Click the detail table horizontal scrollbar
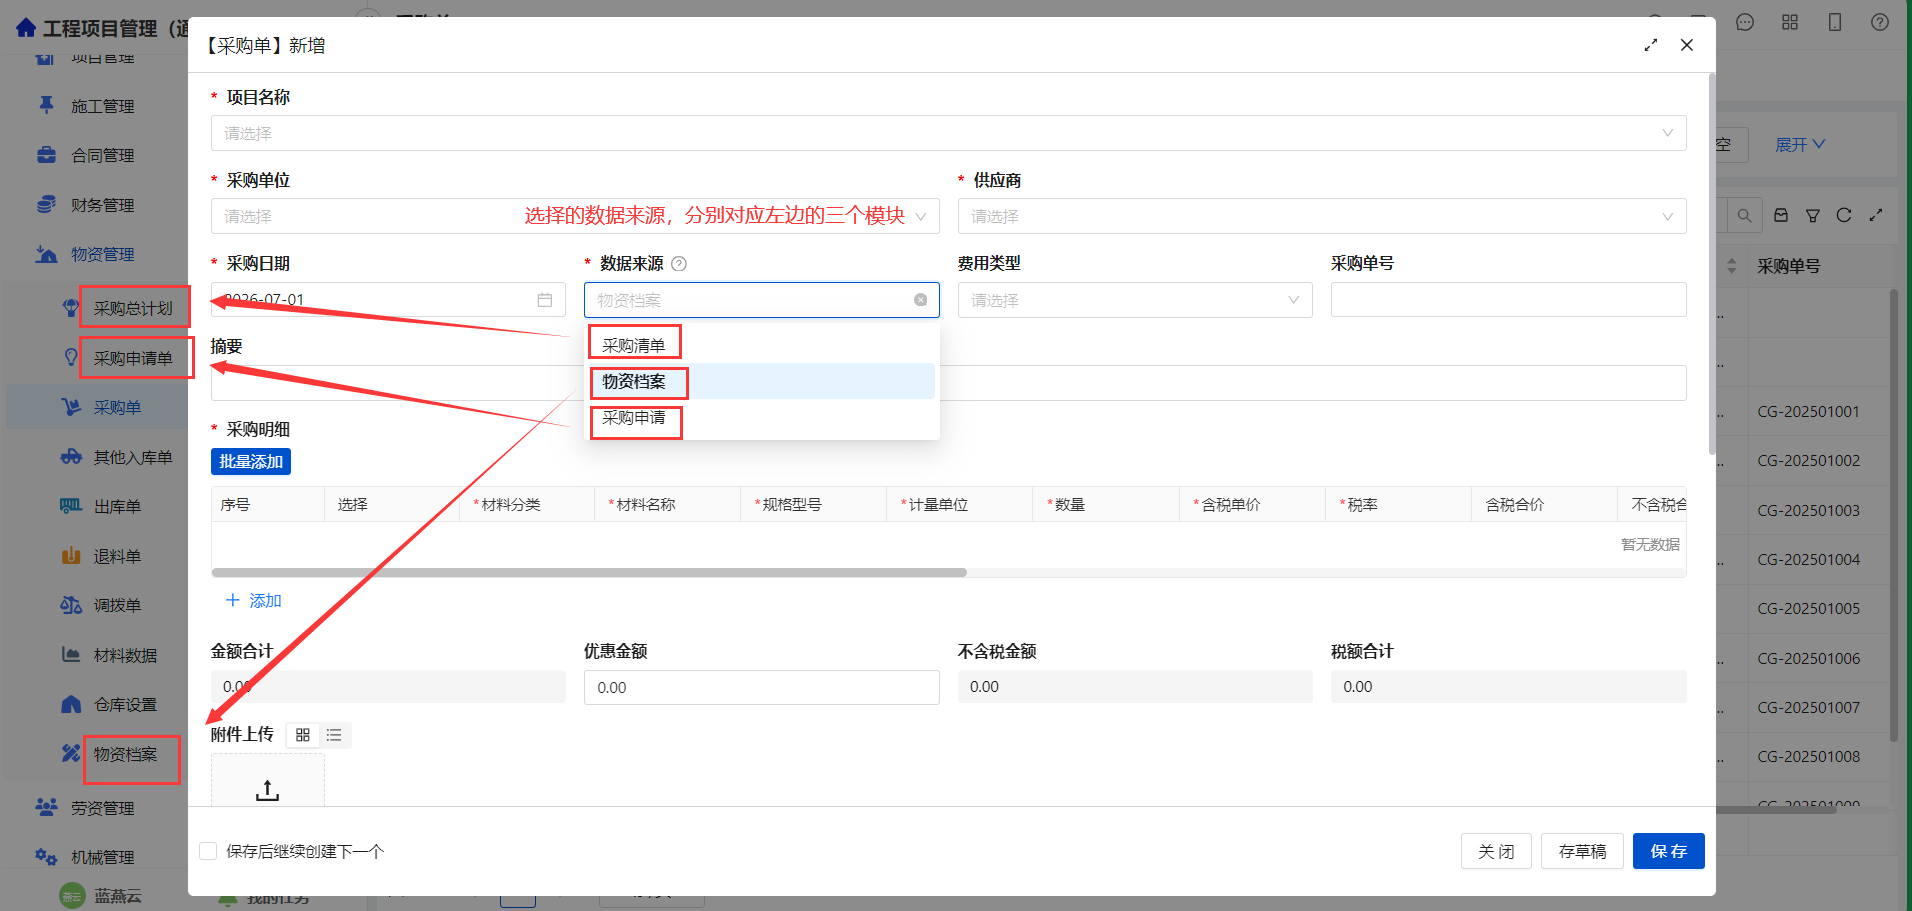This screenshot has width=1912, height=911. point(589,573)
